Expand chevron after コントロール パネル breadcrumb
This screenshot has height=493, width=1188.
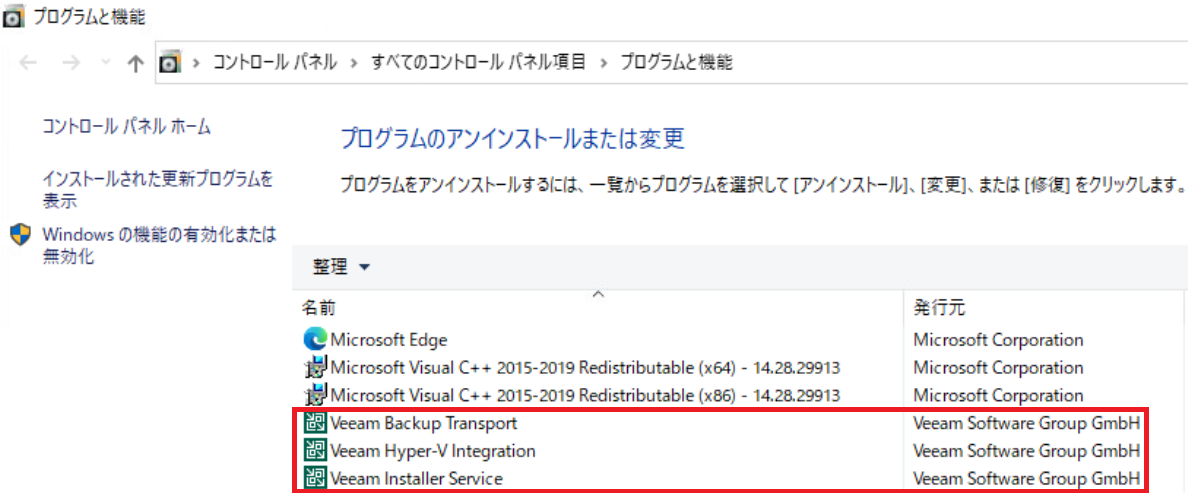[354, 63]
